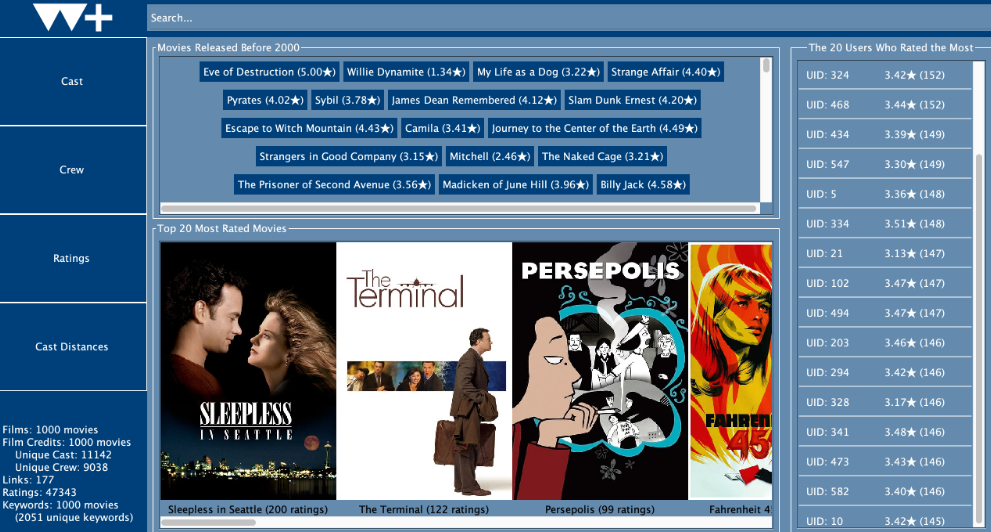Click horizontal scrollbar under Top 20 Most Rated Movies
This screenshot has width=991, height=532.
pos(209,523)
